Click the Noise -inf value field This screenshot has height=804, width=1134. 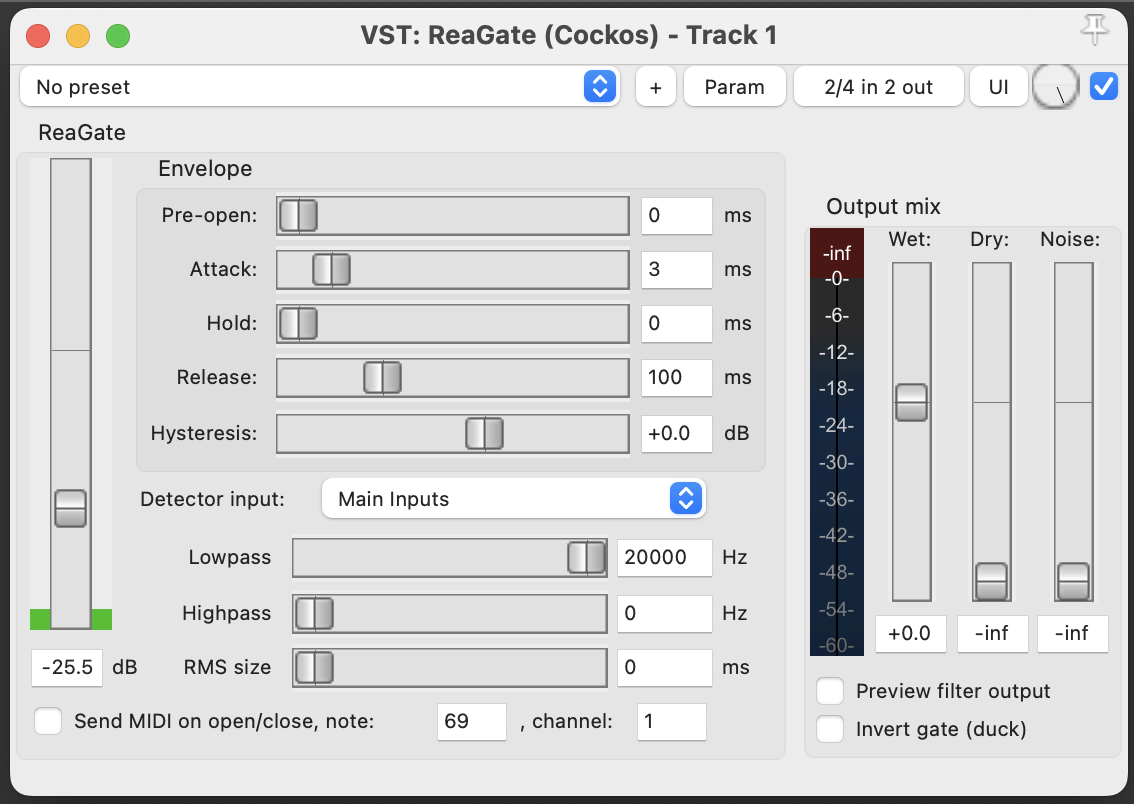tap(1073, 634)
